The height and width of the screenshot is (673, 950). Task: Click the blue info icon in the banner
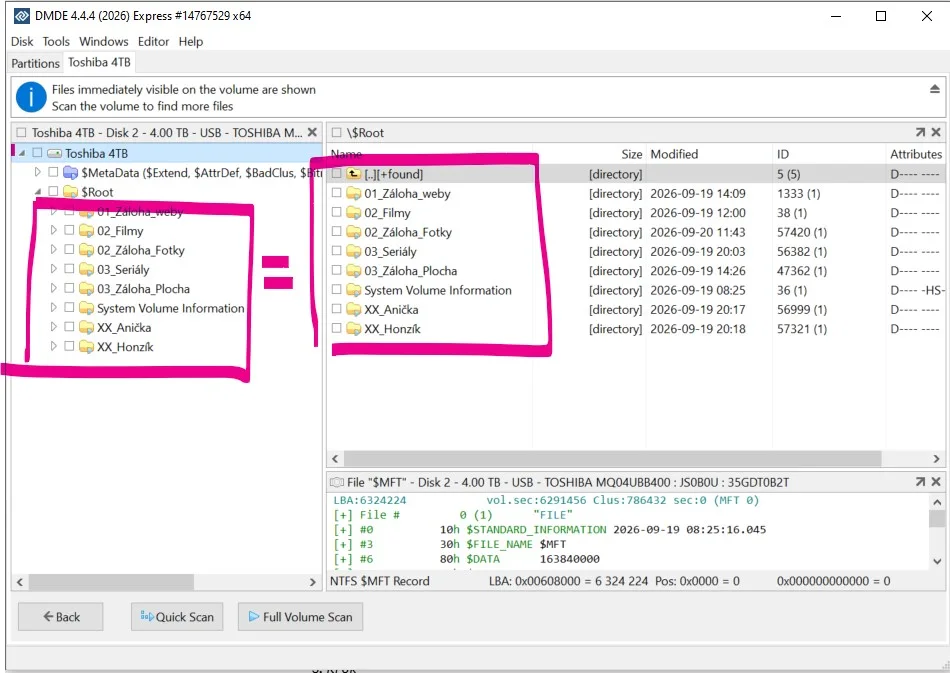pos(31,98)
